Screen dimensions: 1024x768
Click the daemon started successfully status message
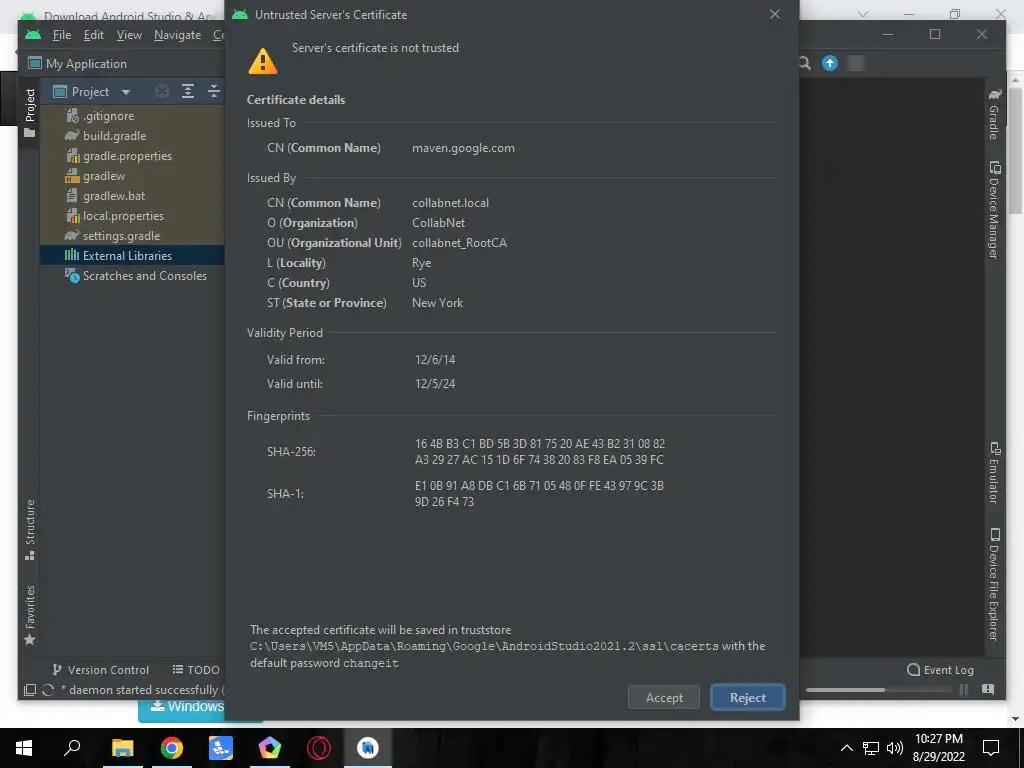click(142, 690)
